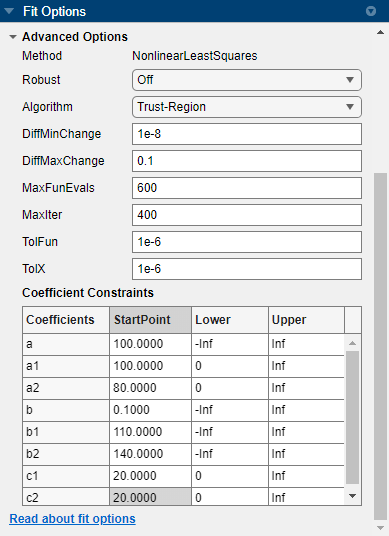Click the panel scroll-up arrow
This screenshot has width=389, height=536.
point(380,33)
